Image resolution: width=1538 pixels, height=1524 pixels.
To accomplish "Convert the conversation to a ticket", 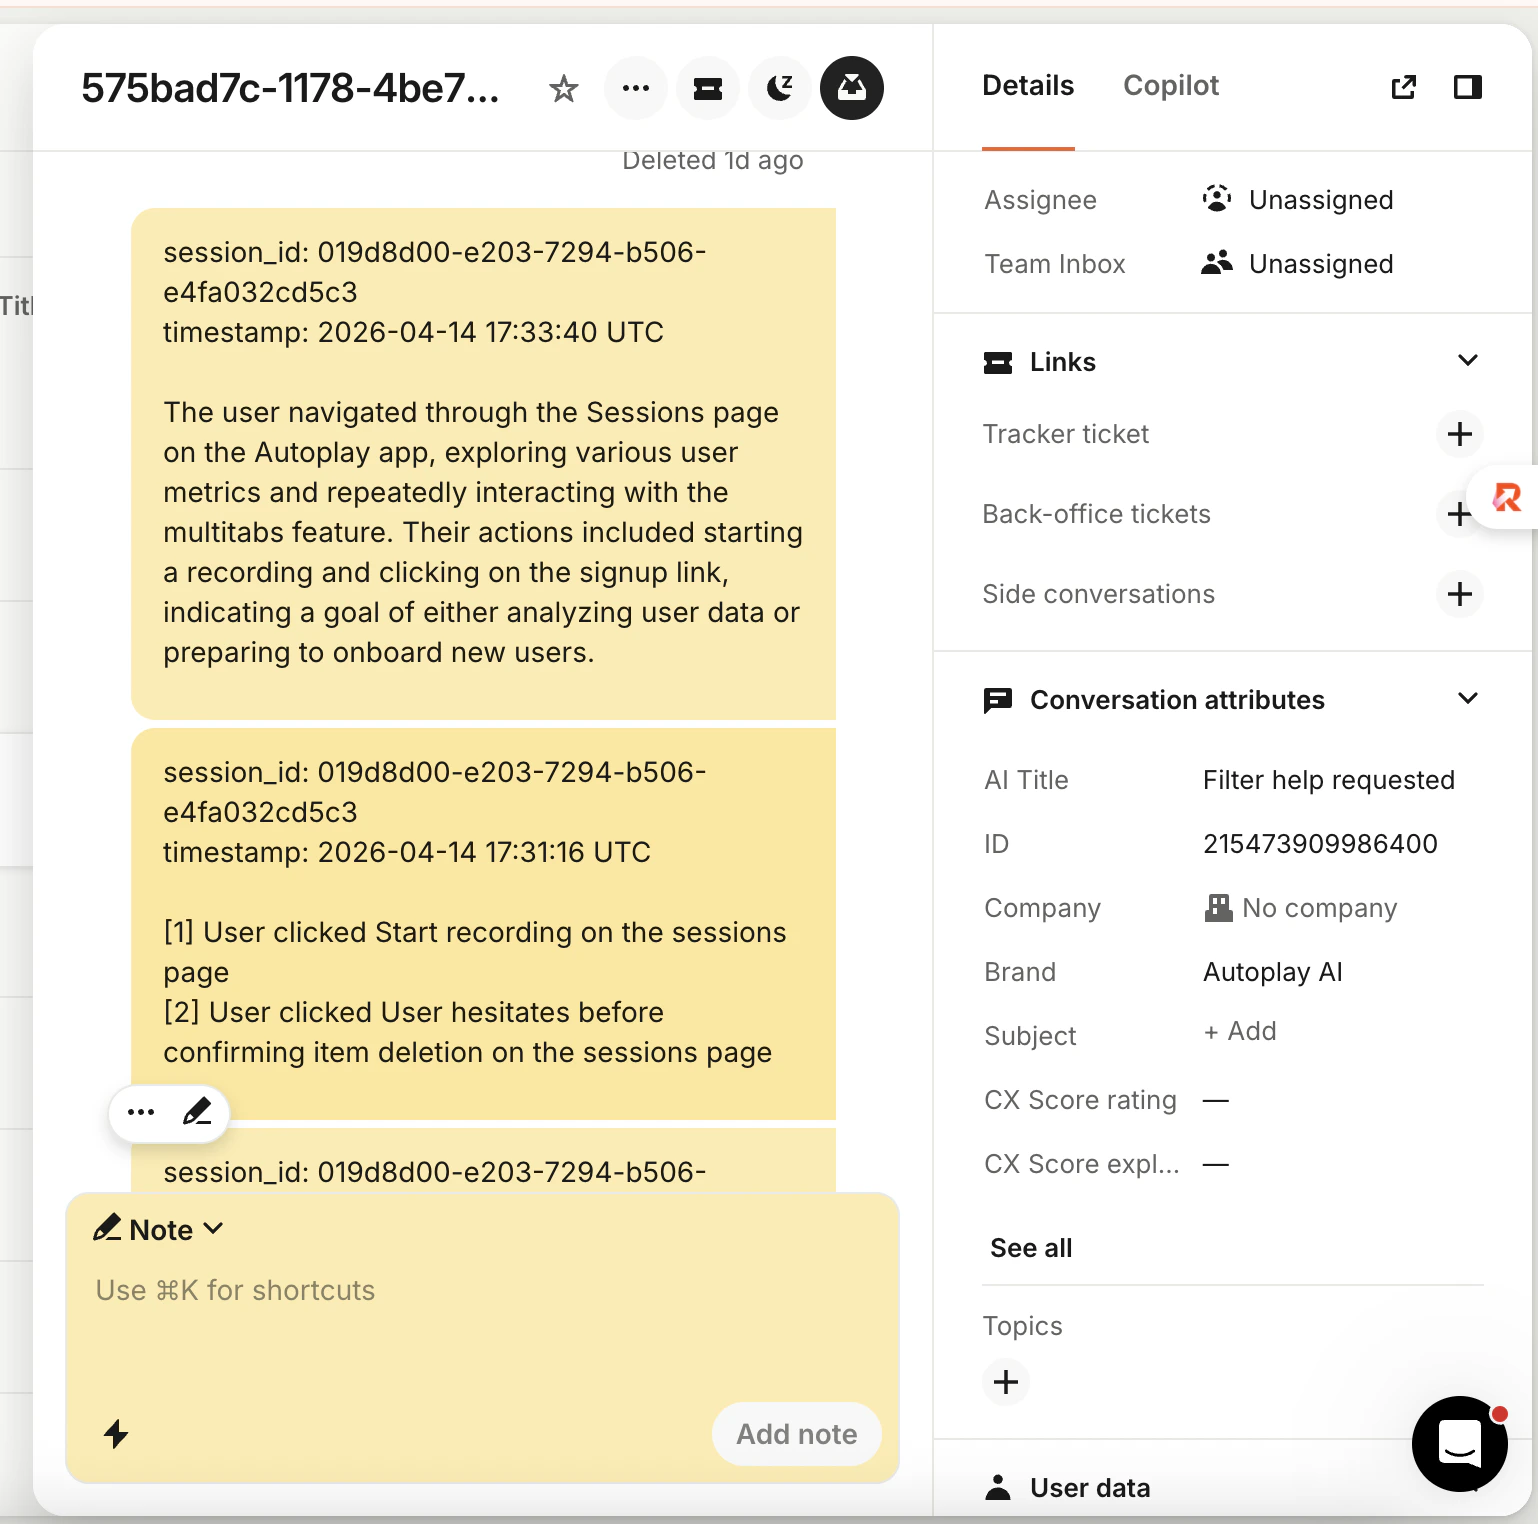I will [x=707, y=88].
